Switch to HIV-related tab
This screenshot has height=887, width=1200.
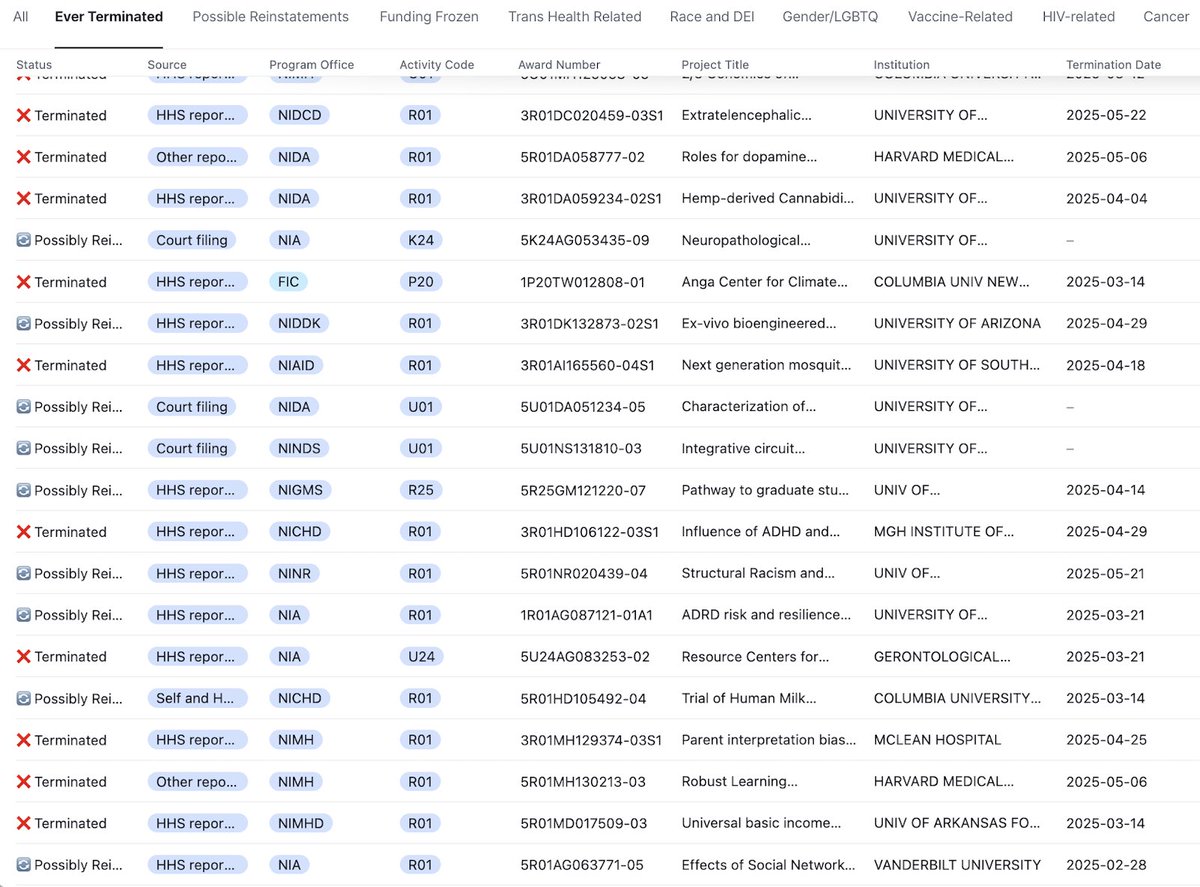(1078, 17)
